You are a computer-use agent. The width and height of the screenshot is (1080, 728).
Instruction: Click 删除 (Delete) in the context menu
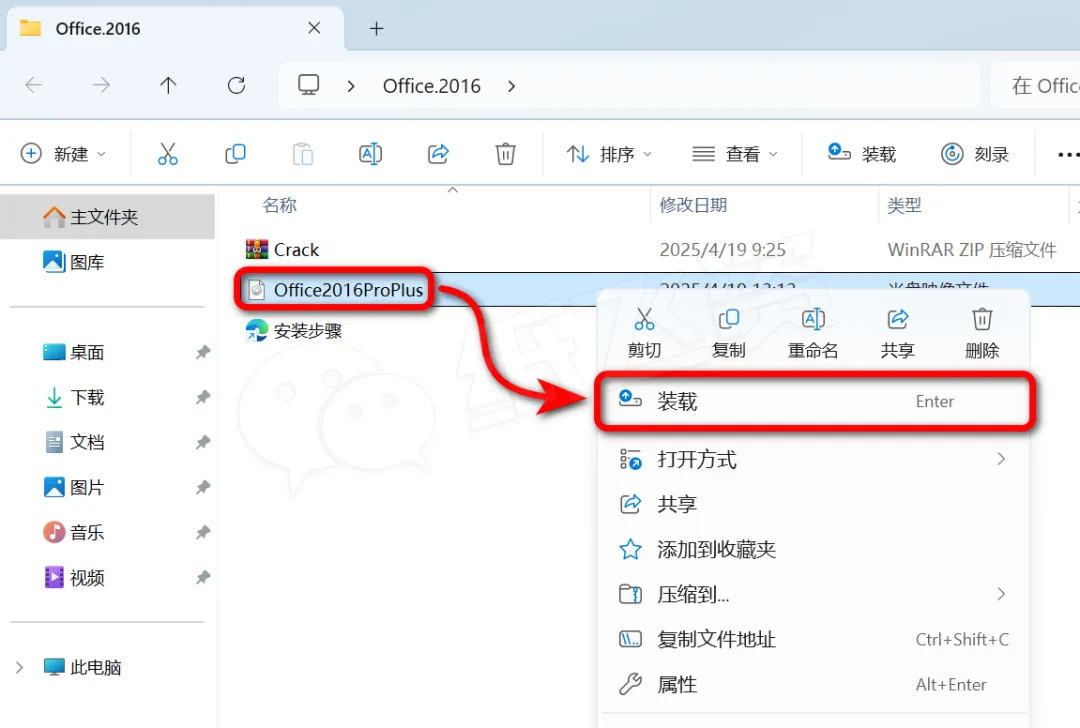tap(982, 333)
